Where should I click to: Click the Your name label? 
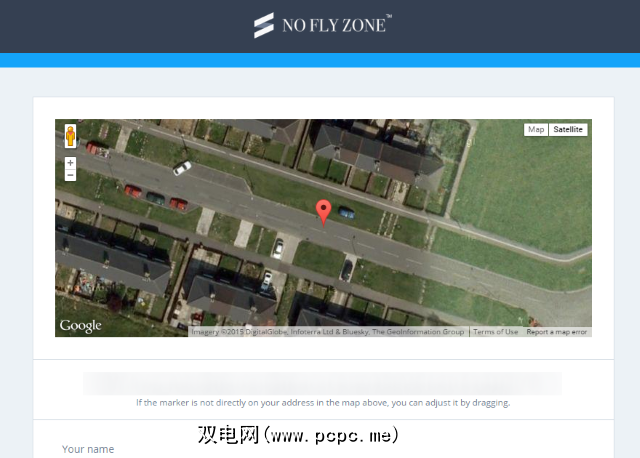[88, 449]
